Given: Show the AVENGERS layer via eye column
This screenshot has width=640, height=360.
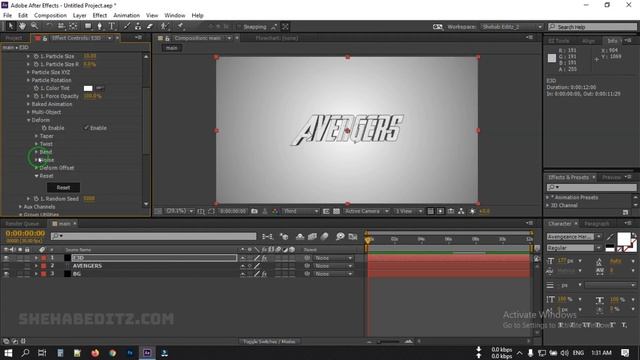Looking at the screenshot, I should coord(6,266).
